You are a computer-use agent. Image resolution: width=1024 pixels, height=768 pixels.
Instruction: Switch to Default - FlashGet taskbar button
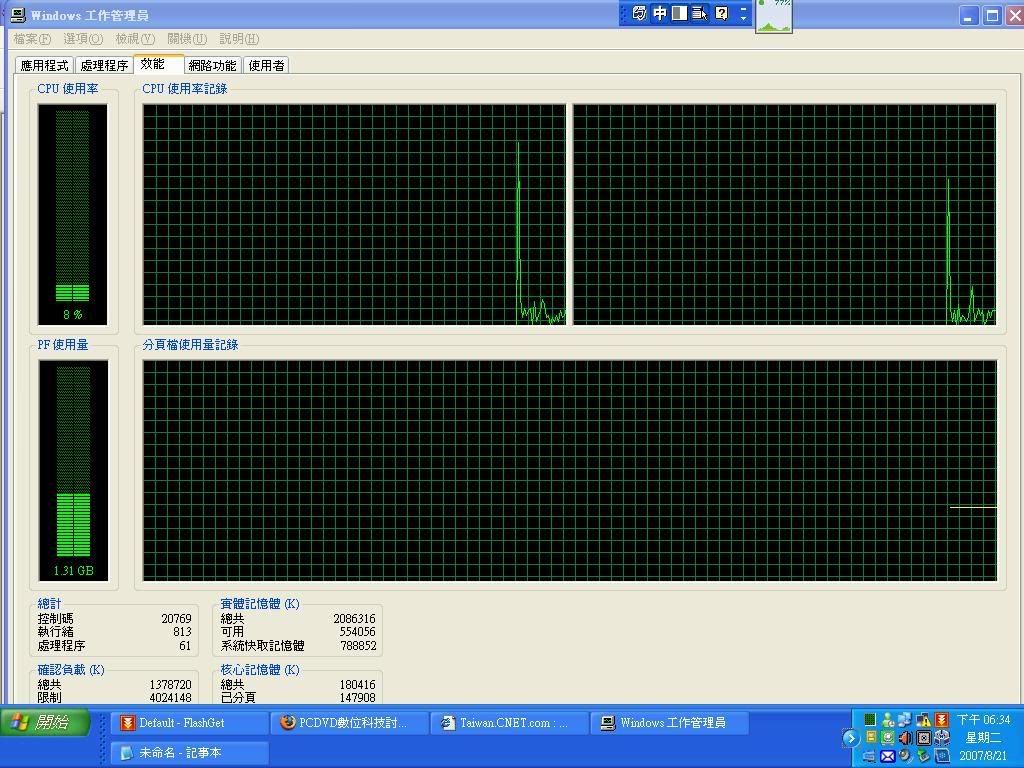[x=190, y=723]
